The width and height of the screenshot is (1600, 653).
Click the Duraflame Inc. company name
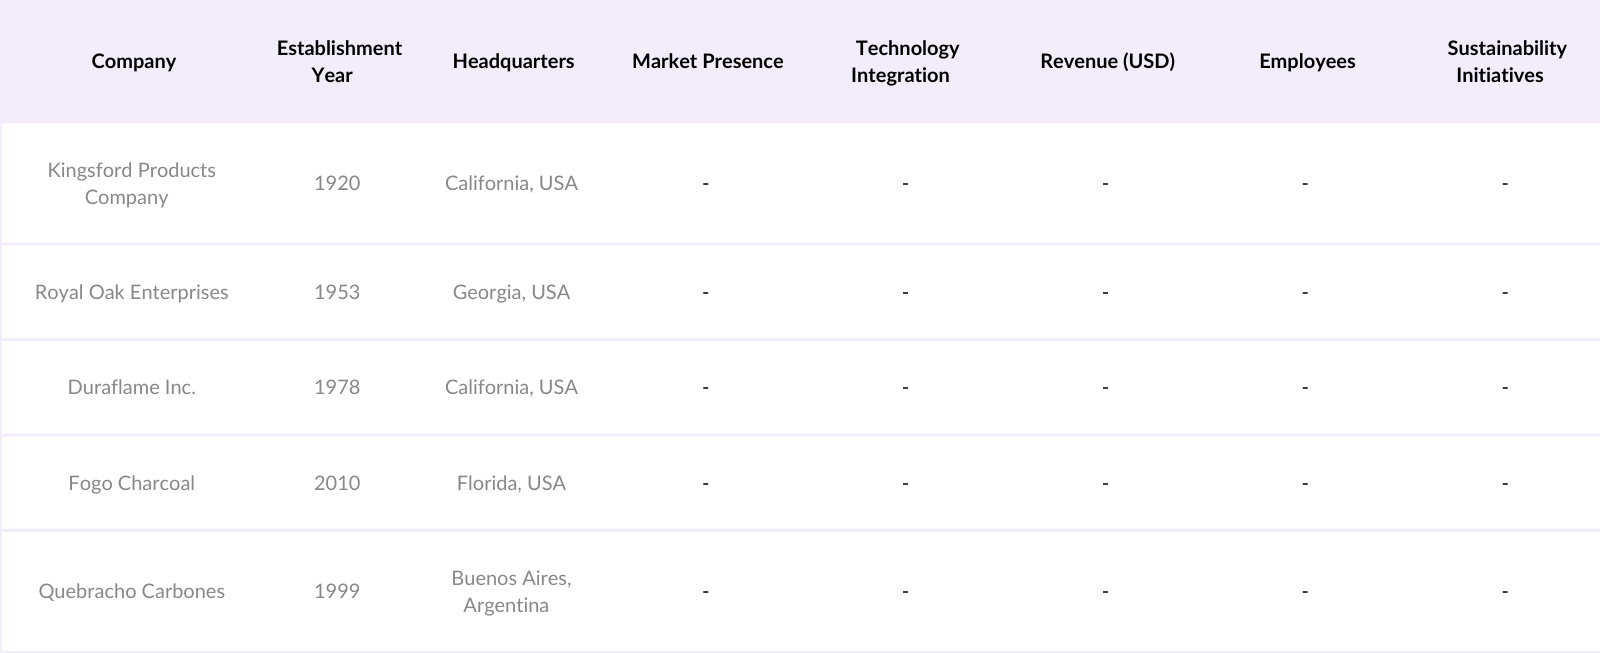(131, 387)
